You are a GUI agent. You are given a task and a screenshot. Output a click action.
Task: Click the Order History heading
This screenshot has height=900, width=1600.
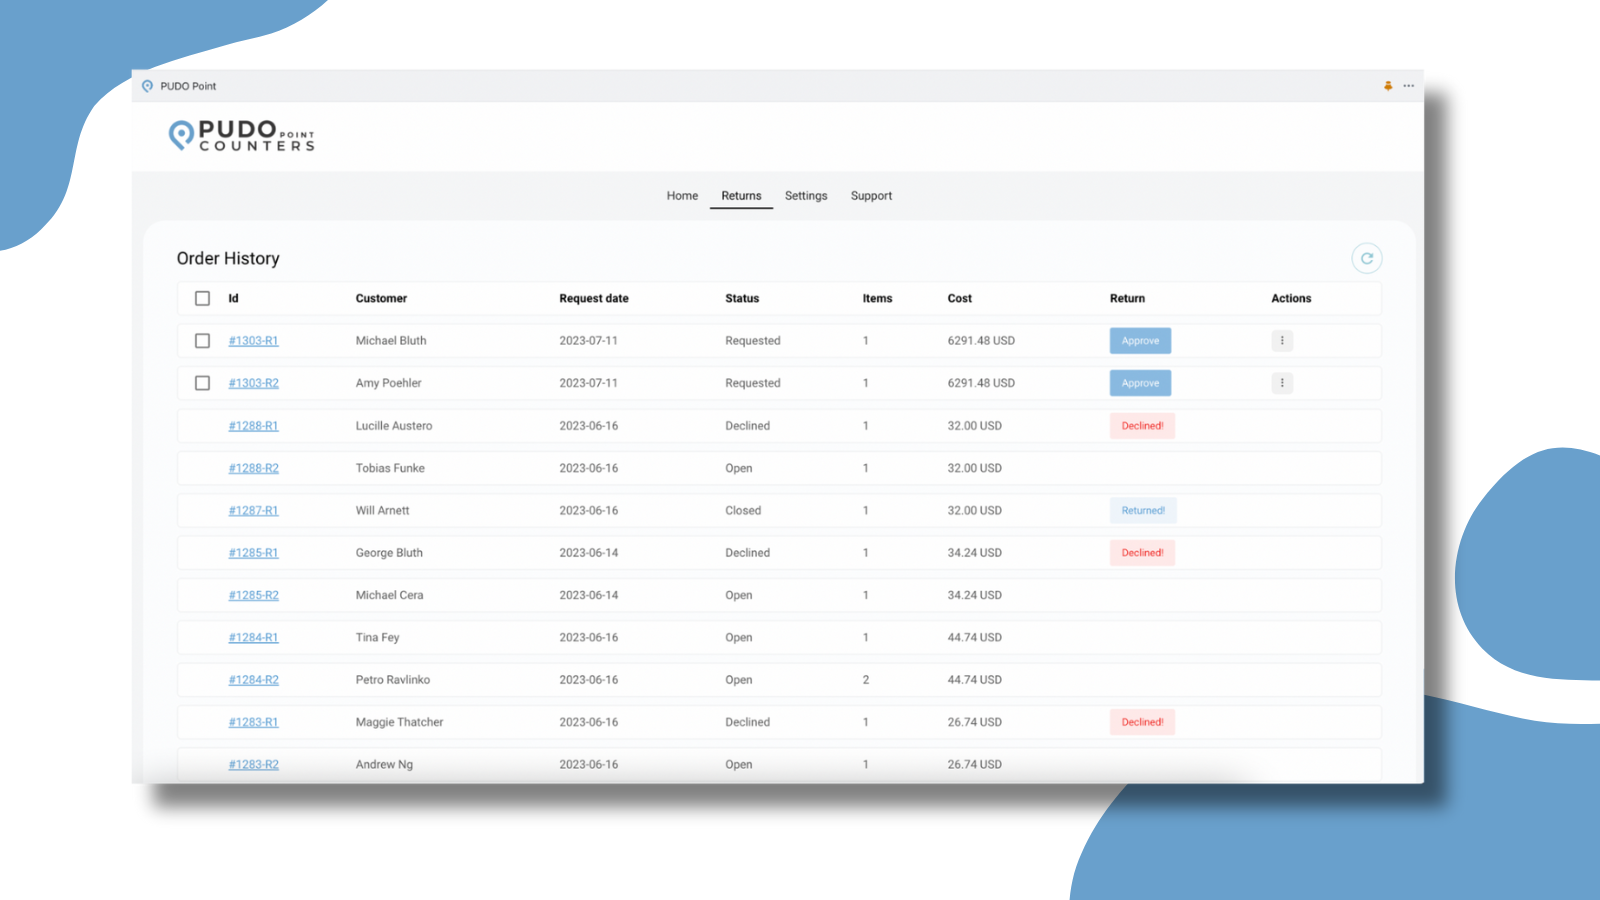pos(228,258)
